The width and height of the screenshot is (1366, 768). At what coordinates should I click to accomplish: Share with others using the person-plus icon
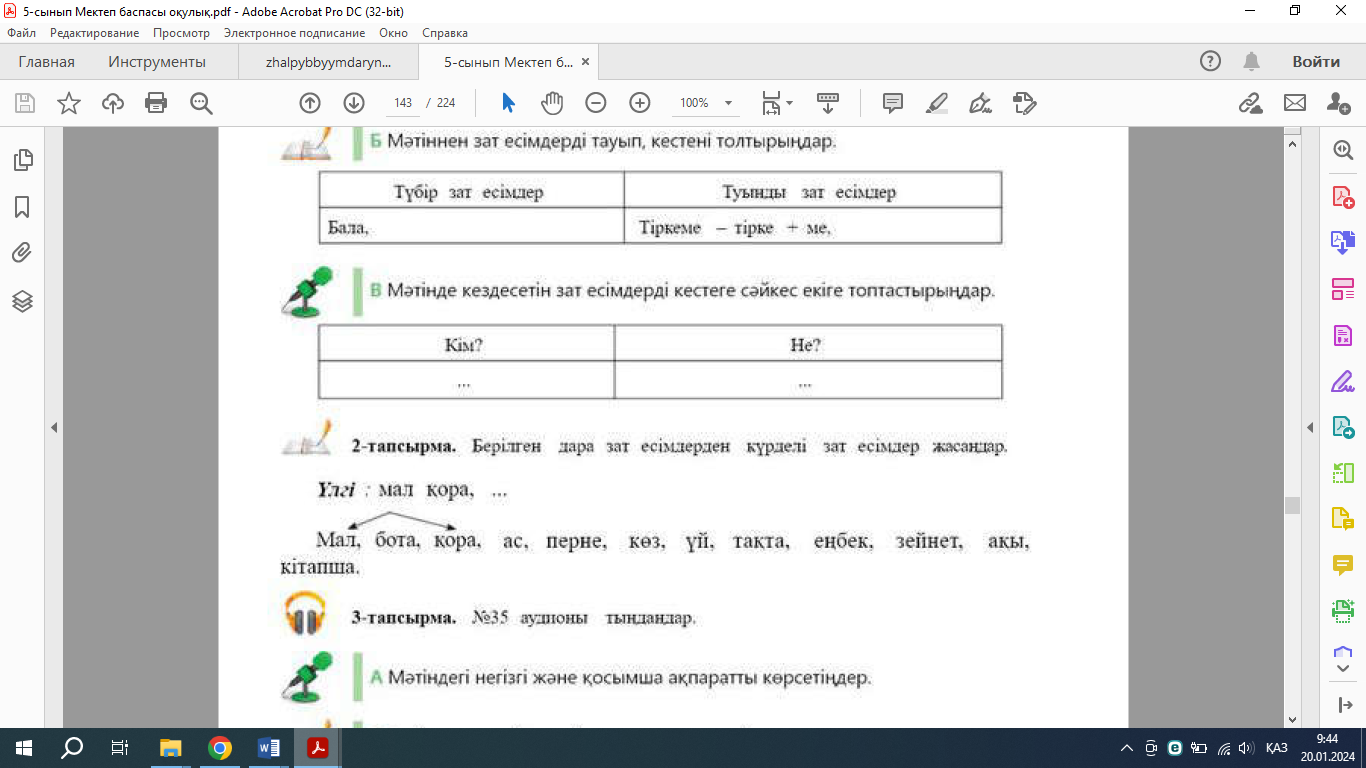pos(1338,103)
